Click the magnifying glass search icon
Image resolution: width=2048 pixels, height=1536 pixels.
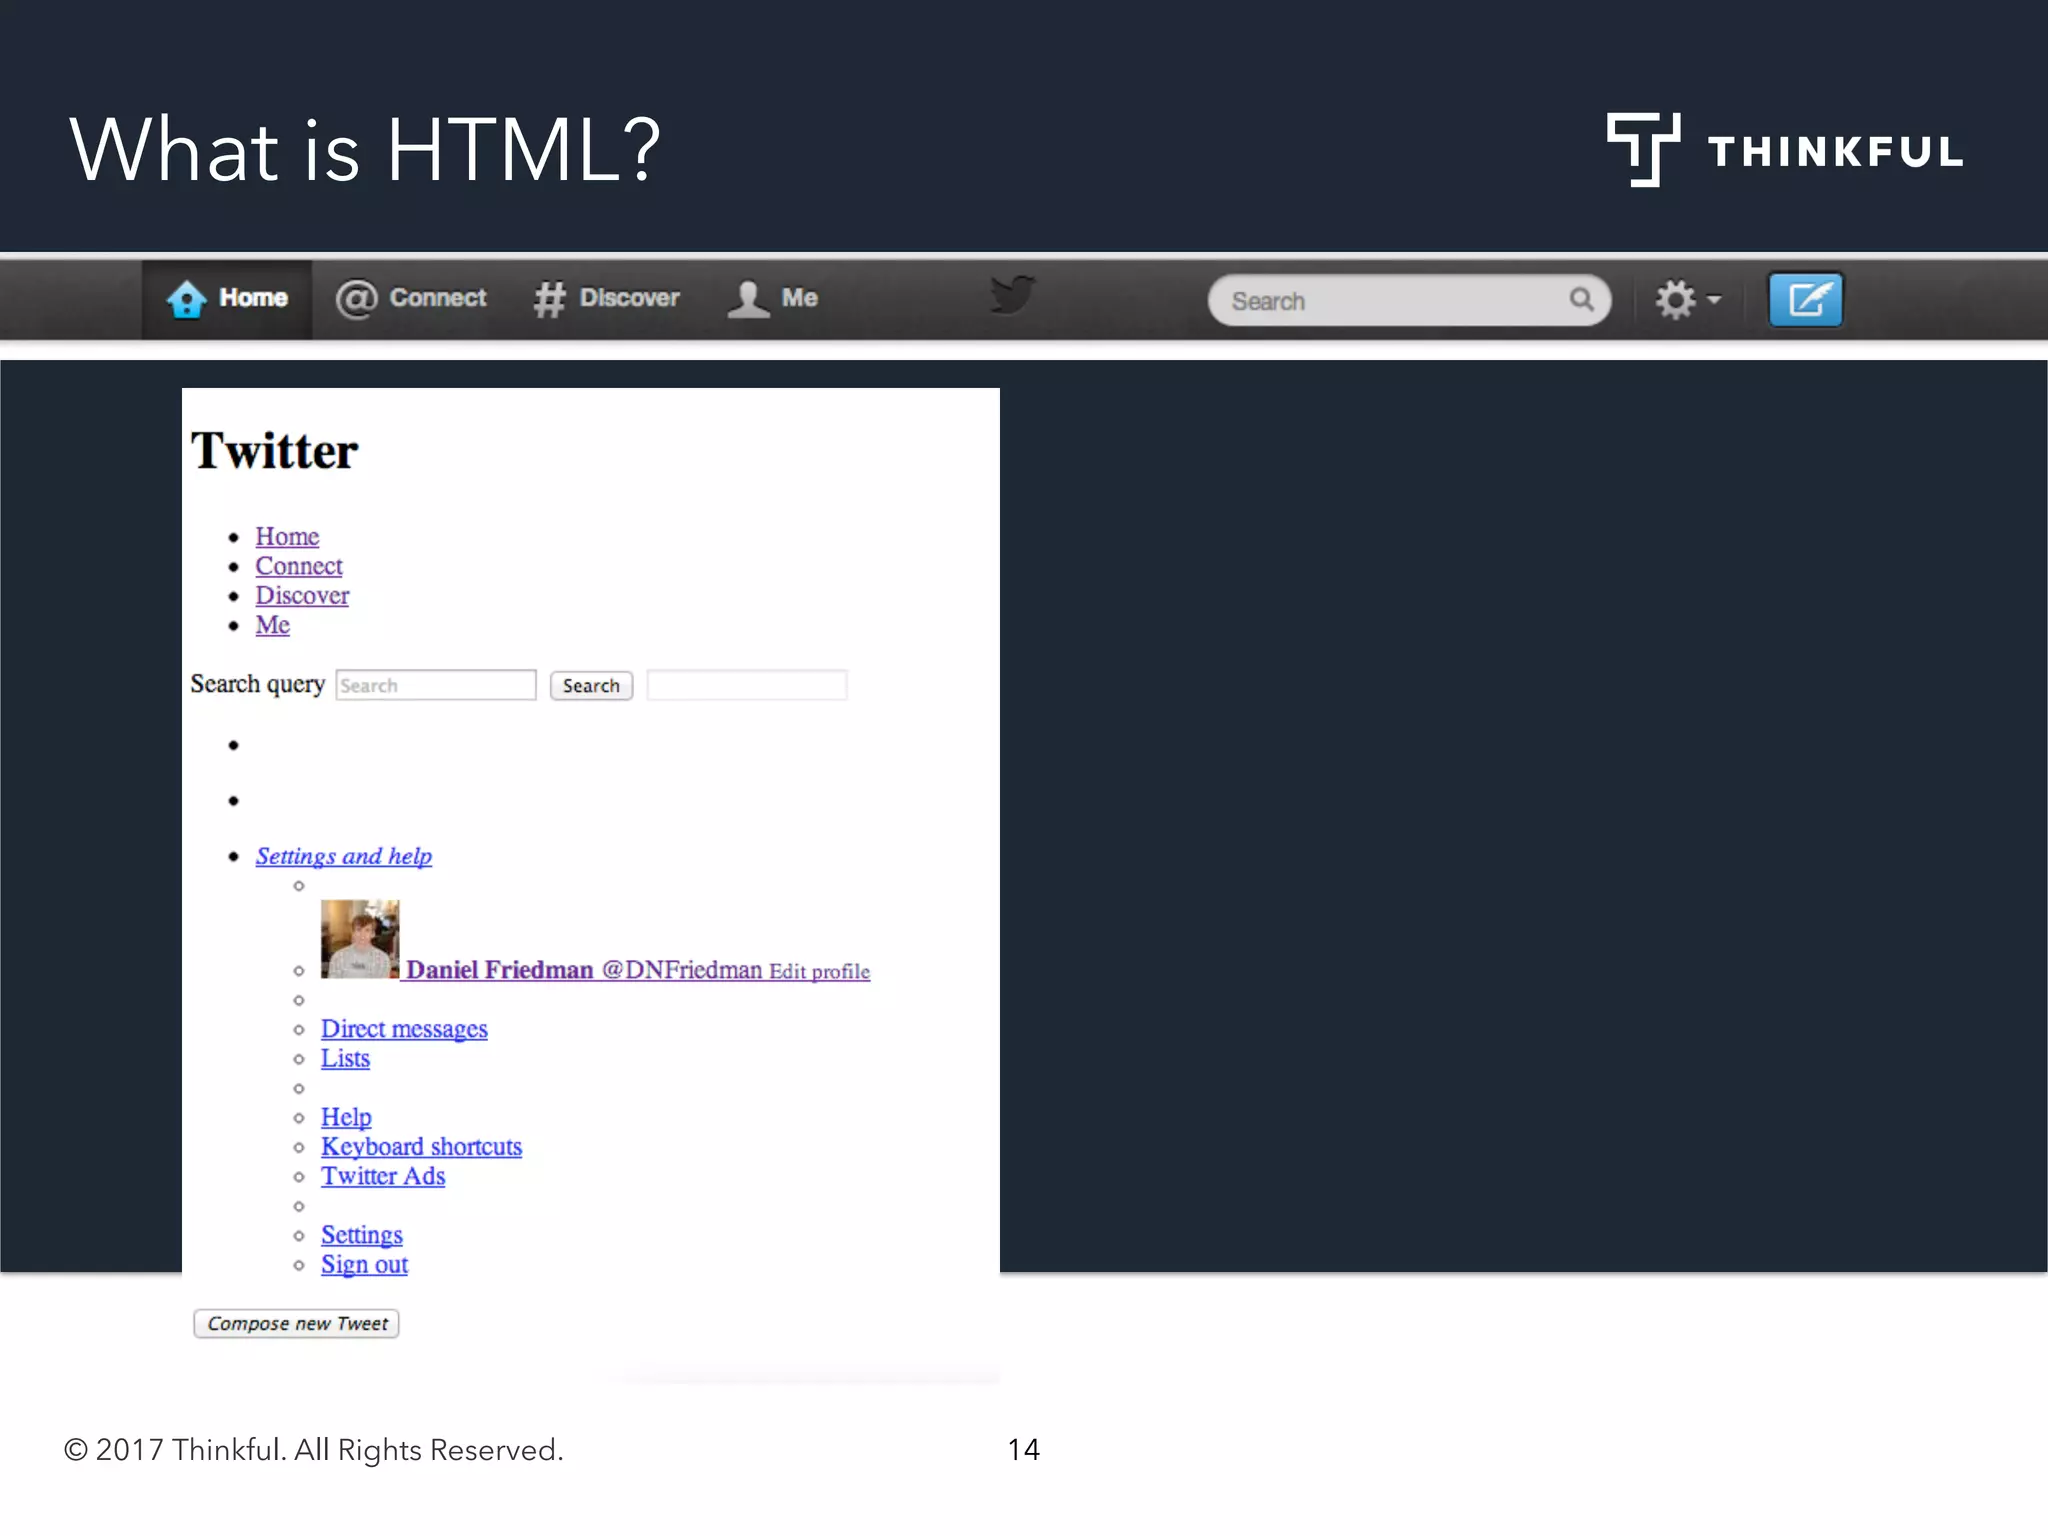pyautogui.click(x=1581, y=299)
